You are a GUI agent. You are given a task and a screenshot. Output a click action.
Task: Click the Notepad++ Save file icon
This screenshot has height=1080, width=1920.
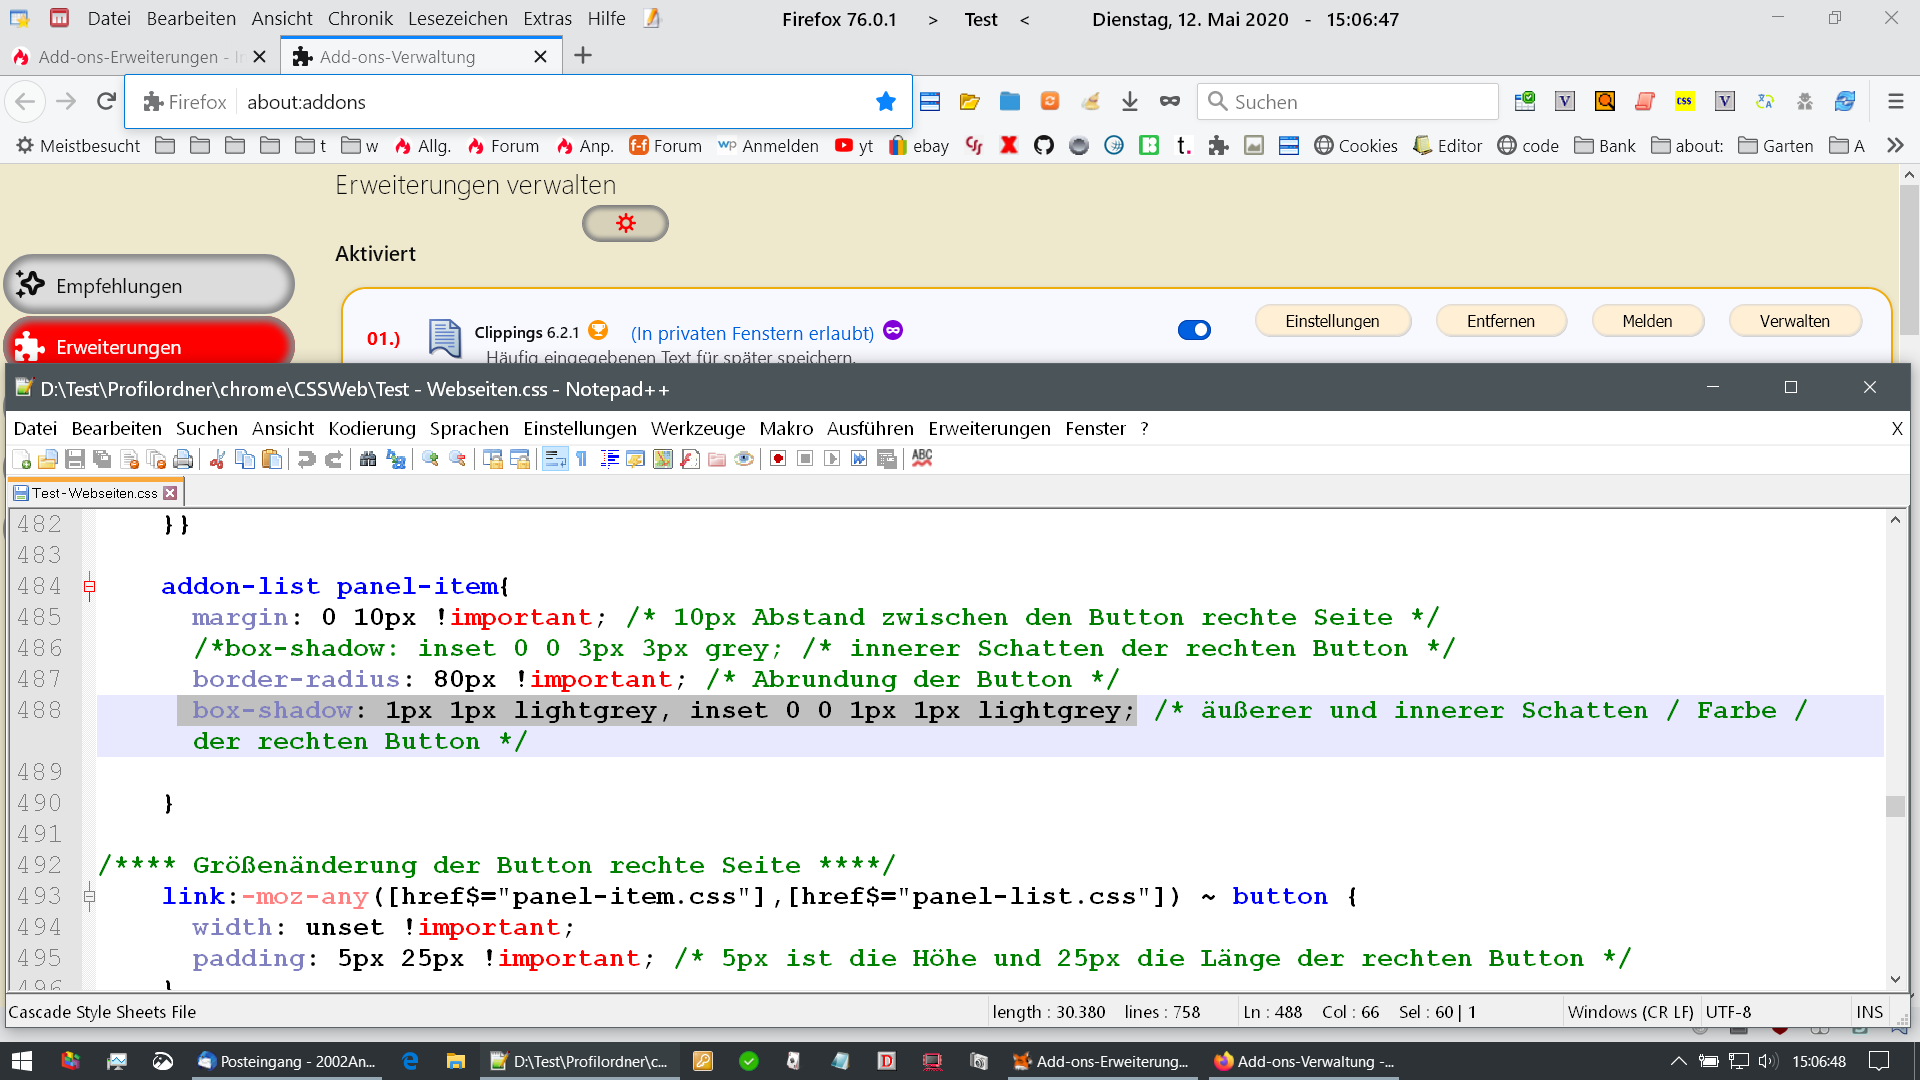(75, 459)
